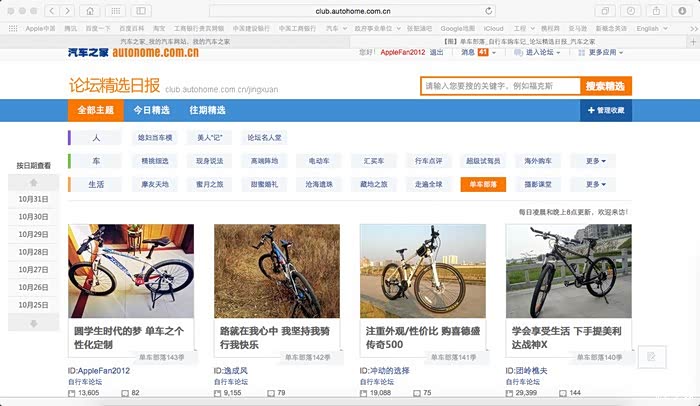
Task: Click the down arrow in date sidebar
Action: pos(33,323)
